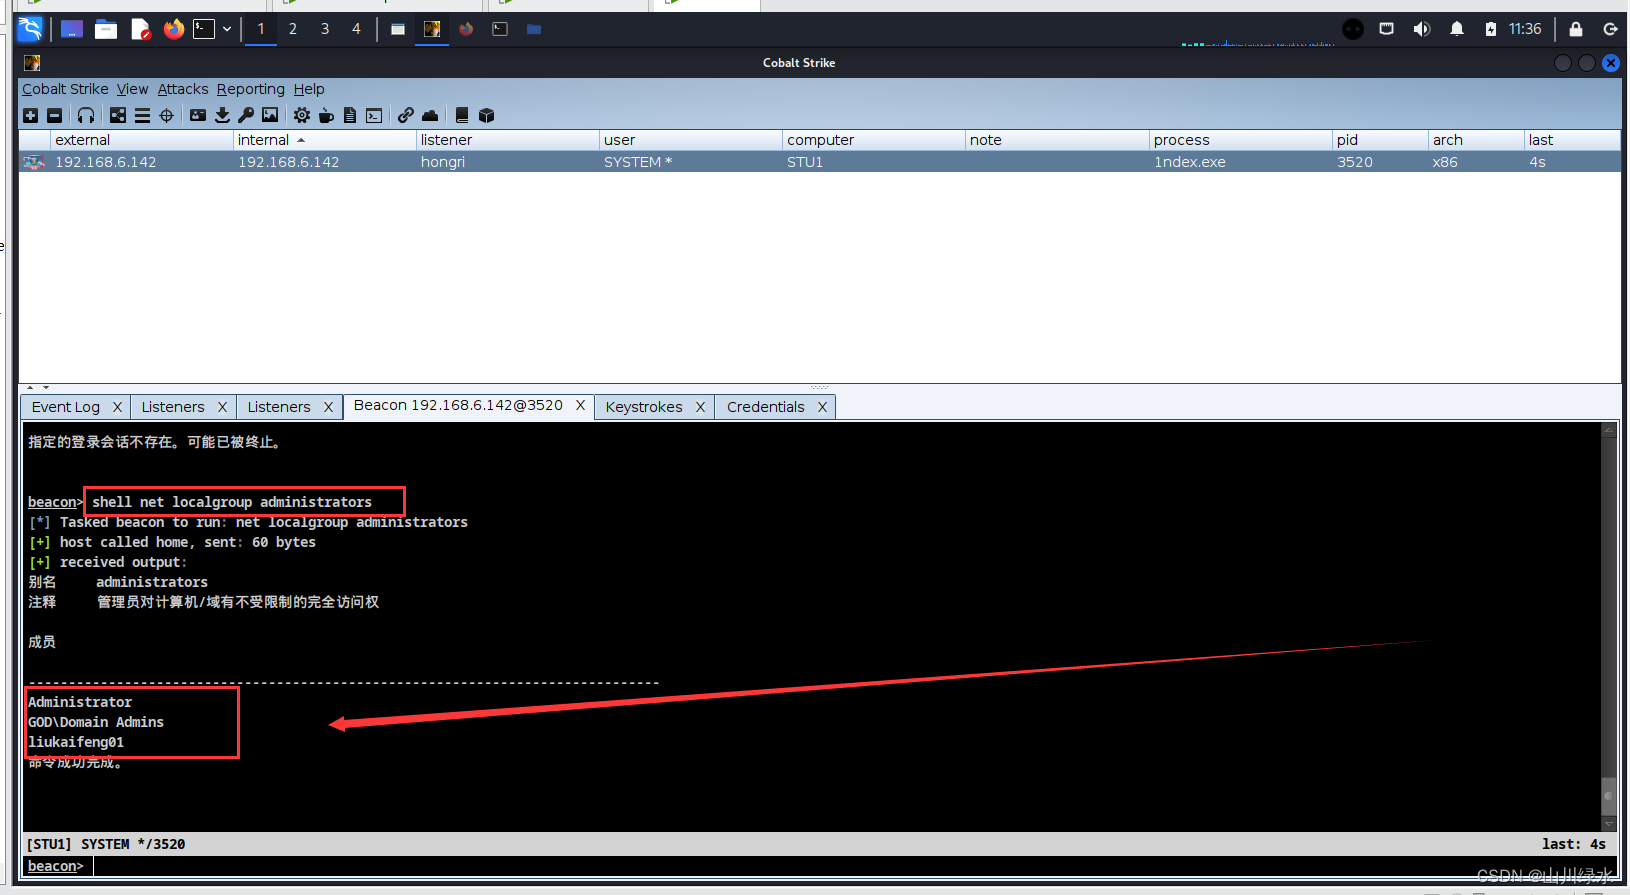Image resolution: width=1630 pixels, height=895 pixels.
Task: Click the lock screen padlock icon
Action: (x=1576, y=29)
